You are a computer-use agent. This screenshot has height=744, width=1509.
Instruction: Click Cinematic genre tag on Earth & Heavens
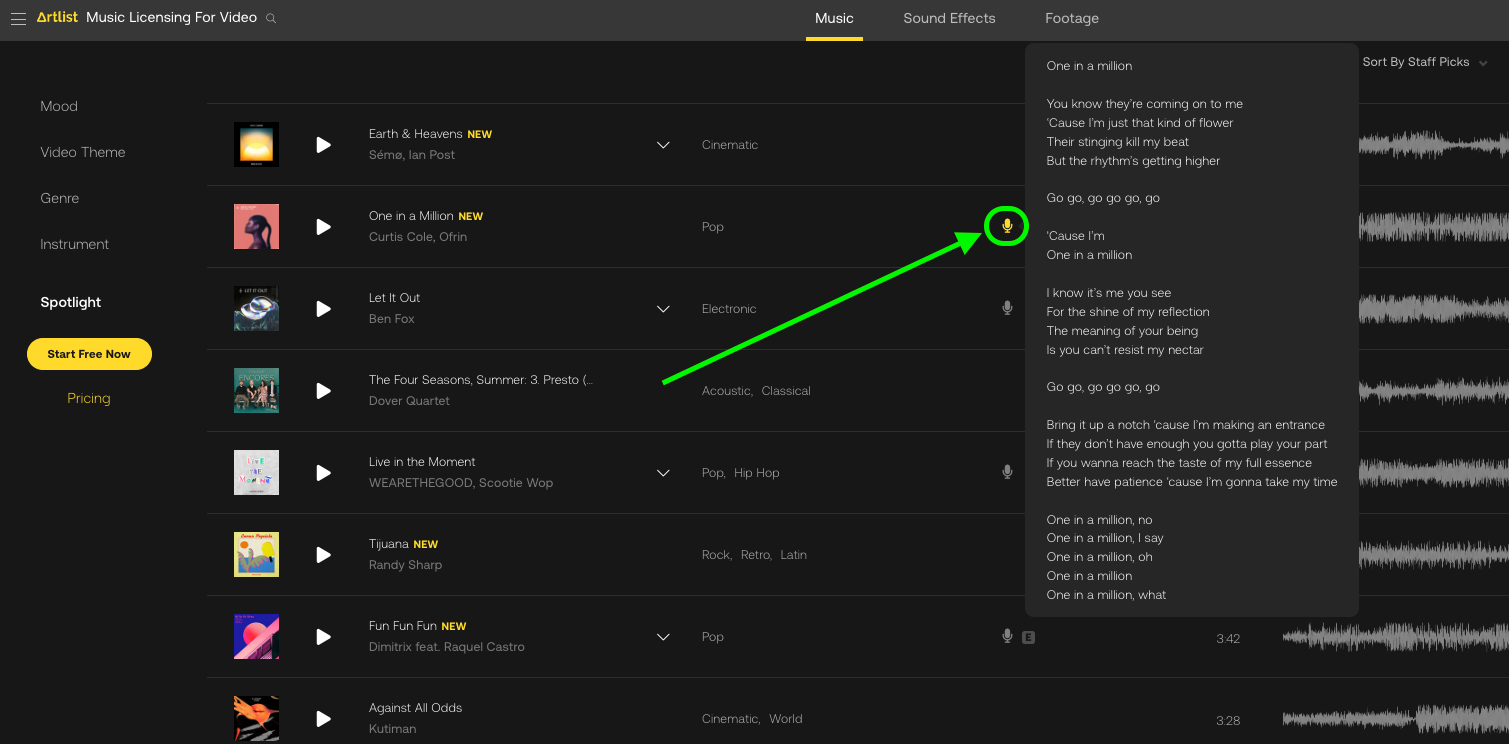[730, 145]
